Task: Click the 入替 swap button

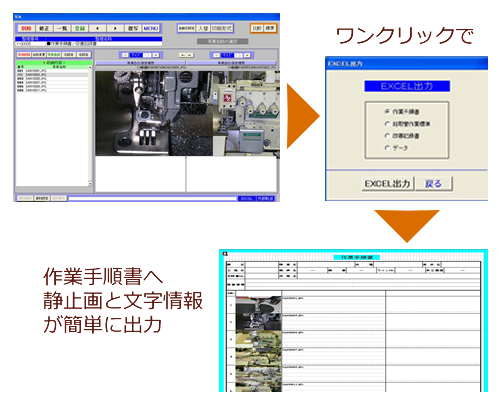Action: tap(203, 28)
